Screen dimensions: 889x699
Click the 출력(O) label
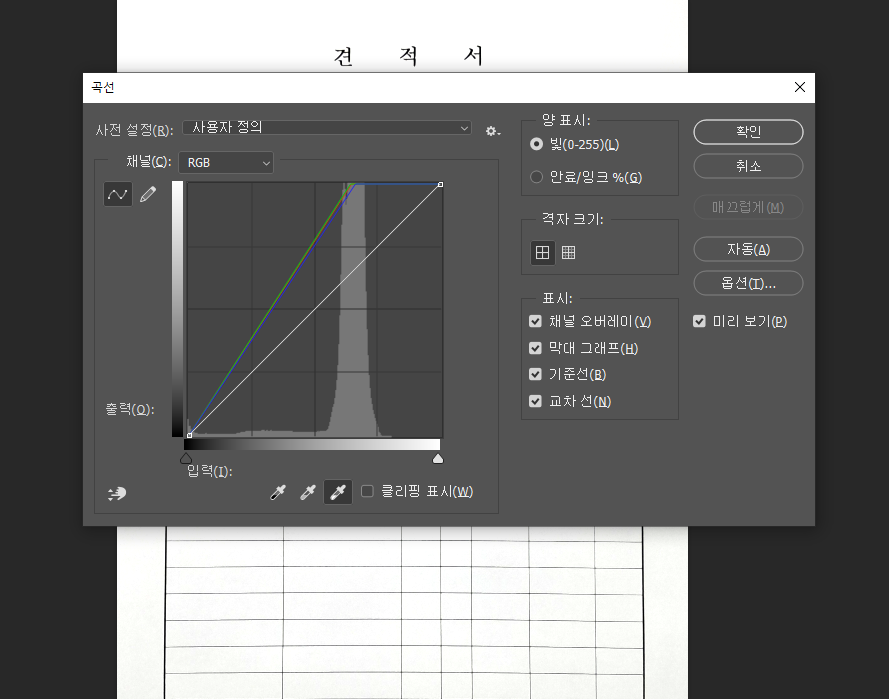(130, 409)
